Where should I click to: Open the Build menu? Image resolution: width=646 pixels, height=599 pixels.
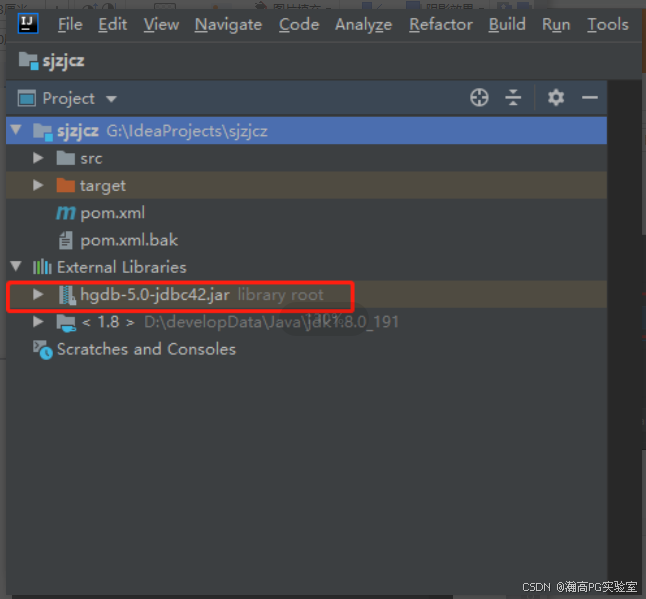pos(507,24)
